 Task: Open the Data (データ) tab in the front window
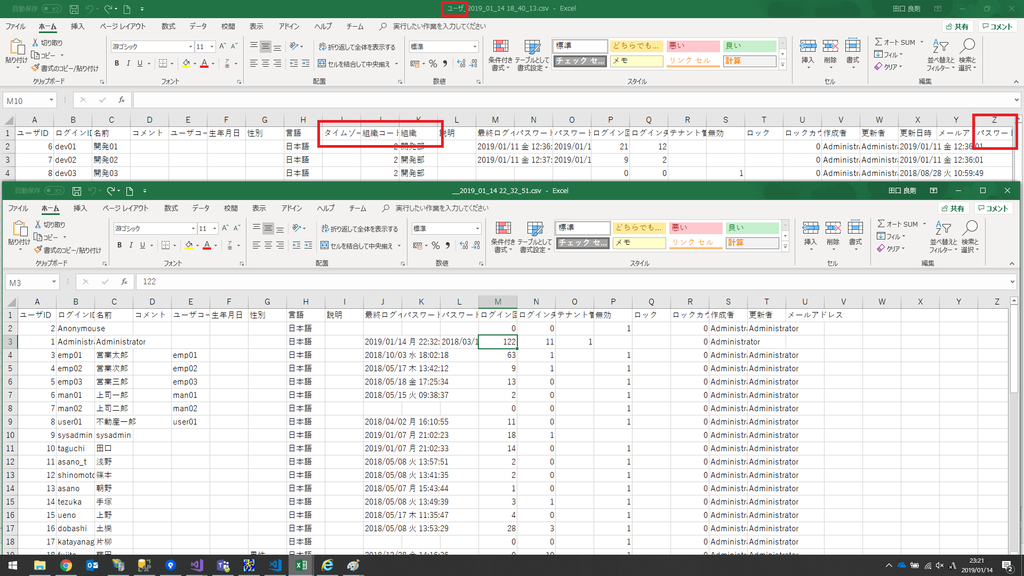[x=200, y=208]
